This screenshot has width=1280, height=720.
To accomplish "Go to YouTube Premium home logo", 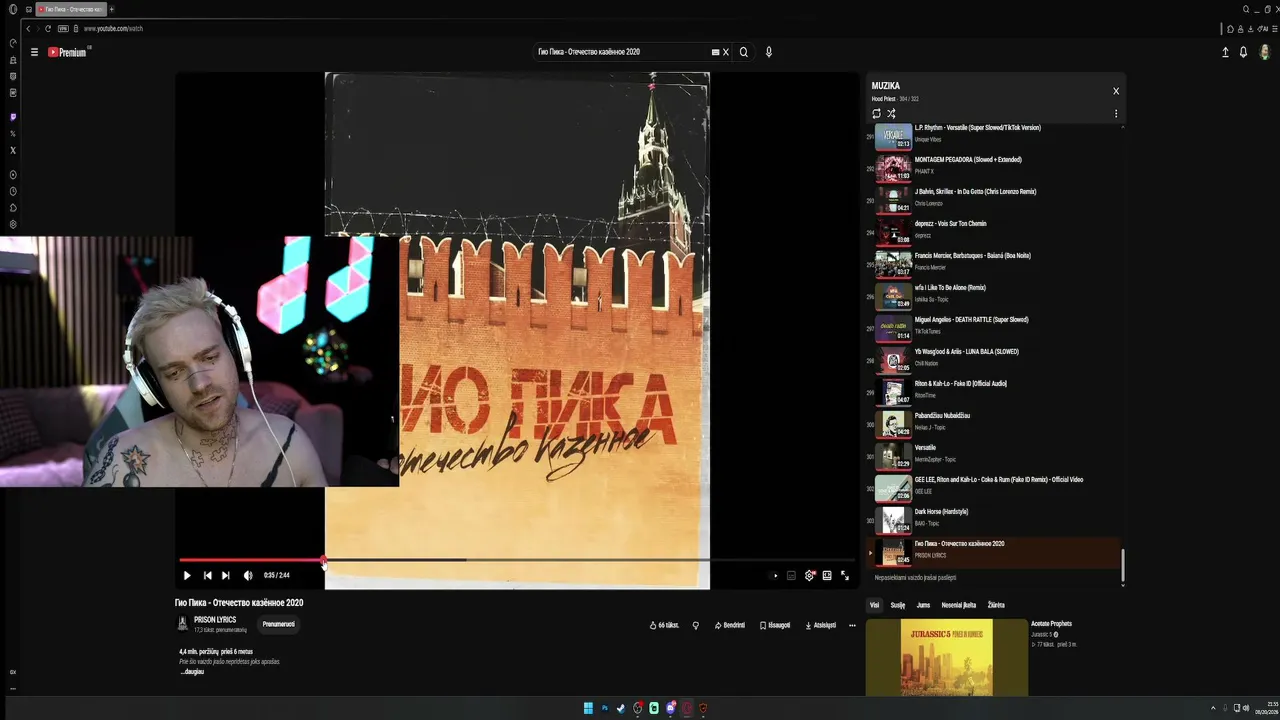I will [69, 52].
